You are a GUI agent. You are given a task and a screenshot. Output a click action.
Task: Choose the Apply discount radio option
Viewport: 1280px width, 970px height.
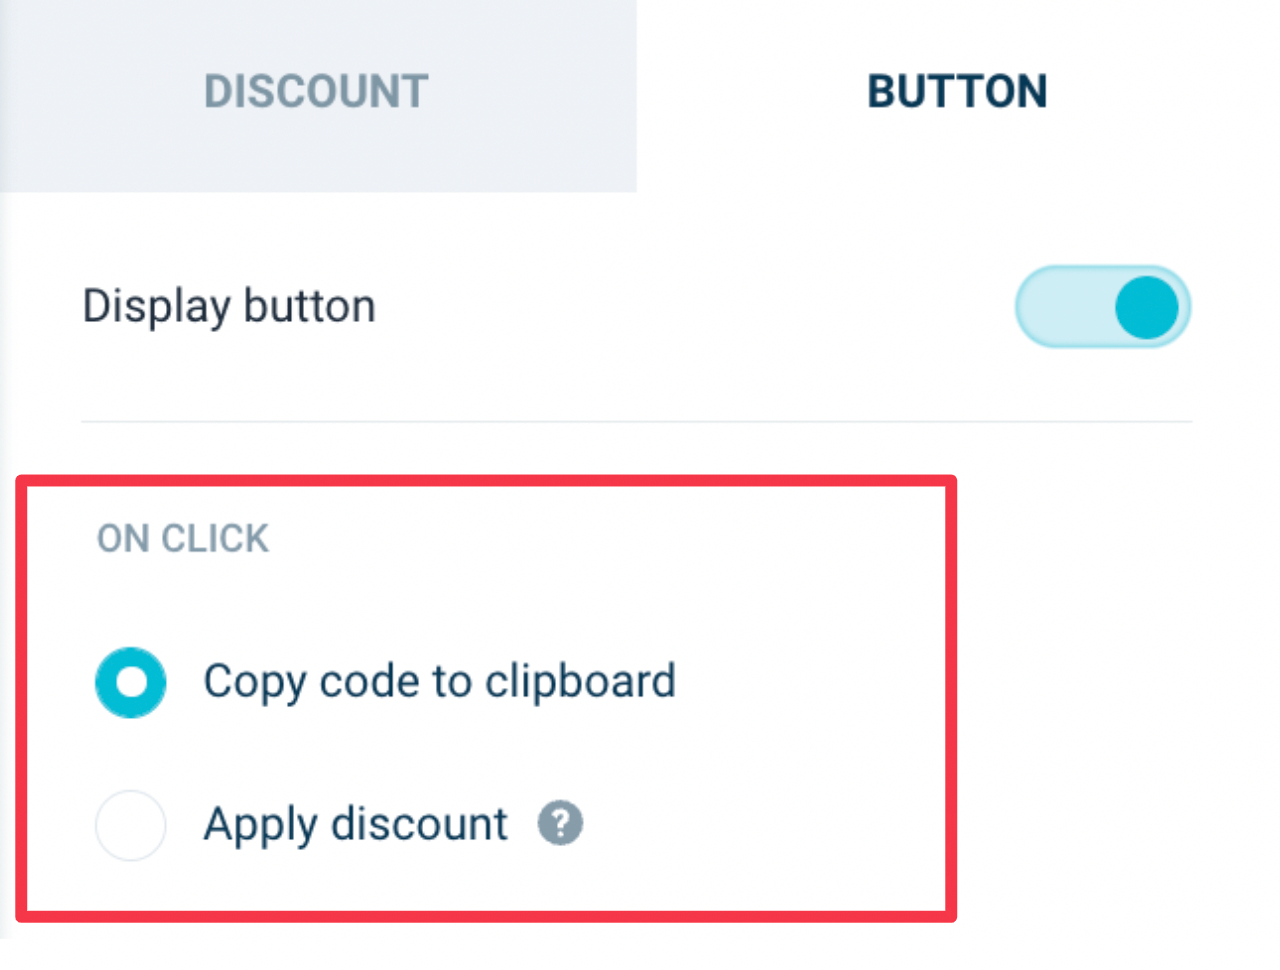point(131,825)
